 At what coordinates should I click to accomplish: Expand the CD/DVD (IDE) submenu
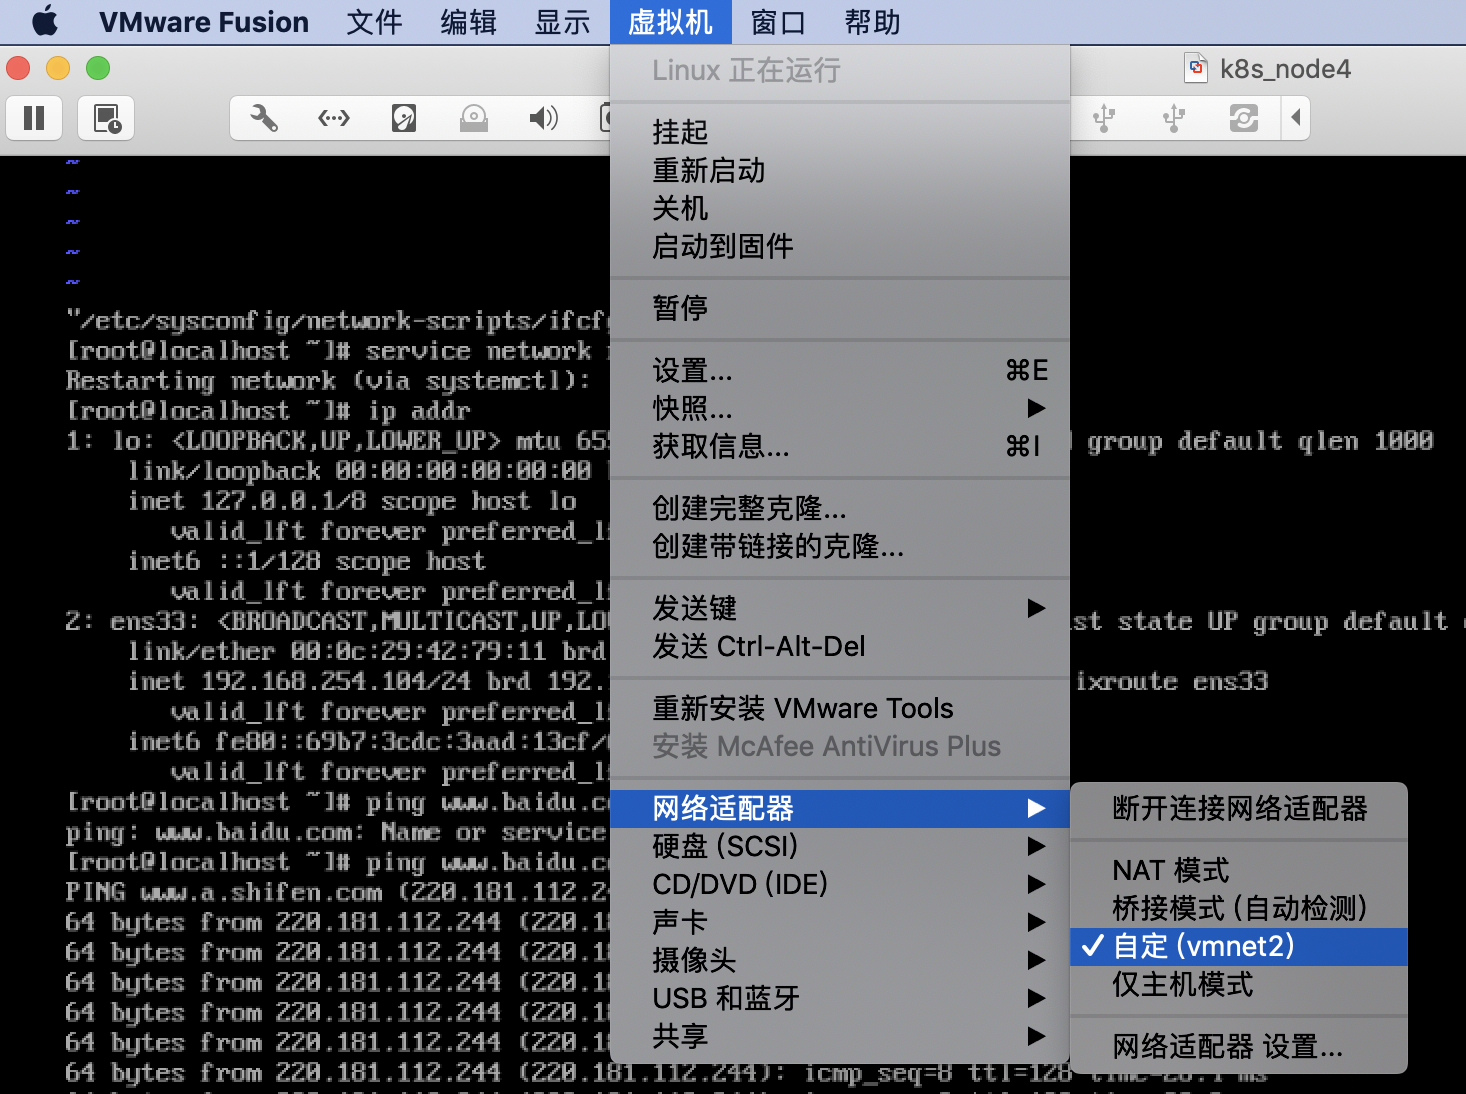pyautogui.click(x=840, y=884)
